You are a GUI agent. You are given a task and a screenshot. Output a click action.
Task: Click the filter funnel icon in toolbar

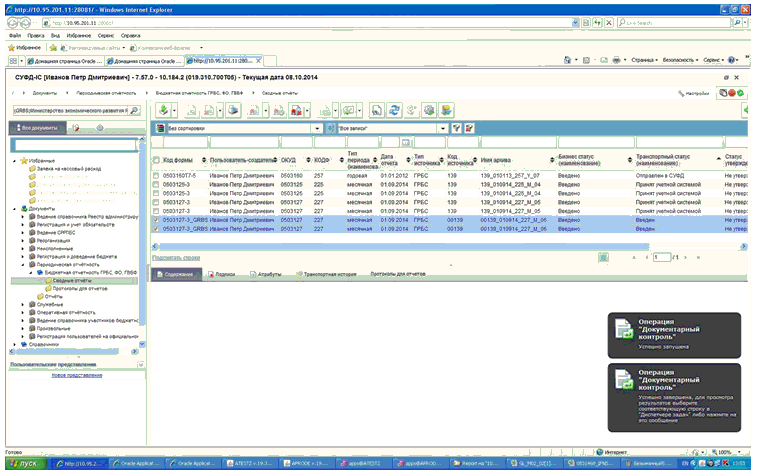pos(456,128)
